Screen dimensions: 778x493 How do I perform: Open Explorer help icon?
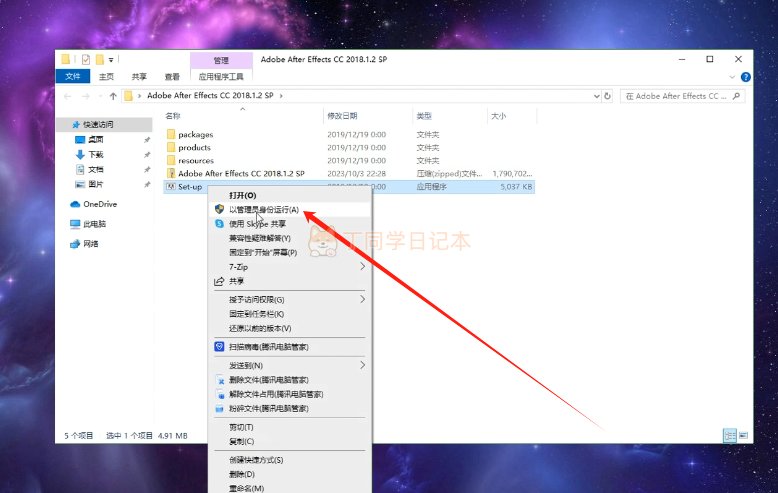pyautogui.click(x=745, y=77)
